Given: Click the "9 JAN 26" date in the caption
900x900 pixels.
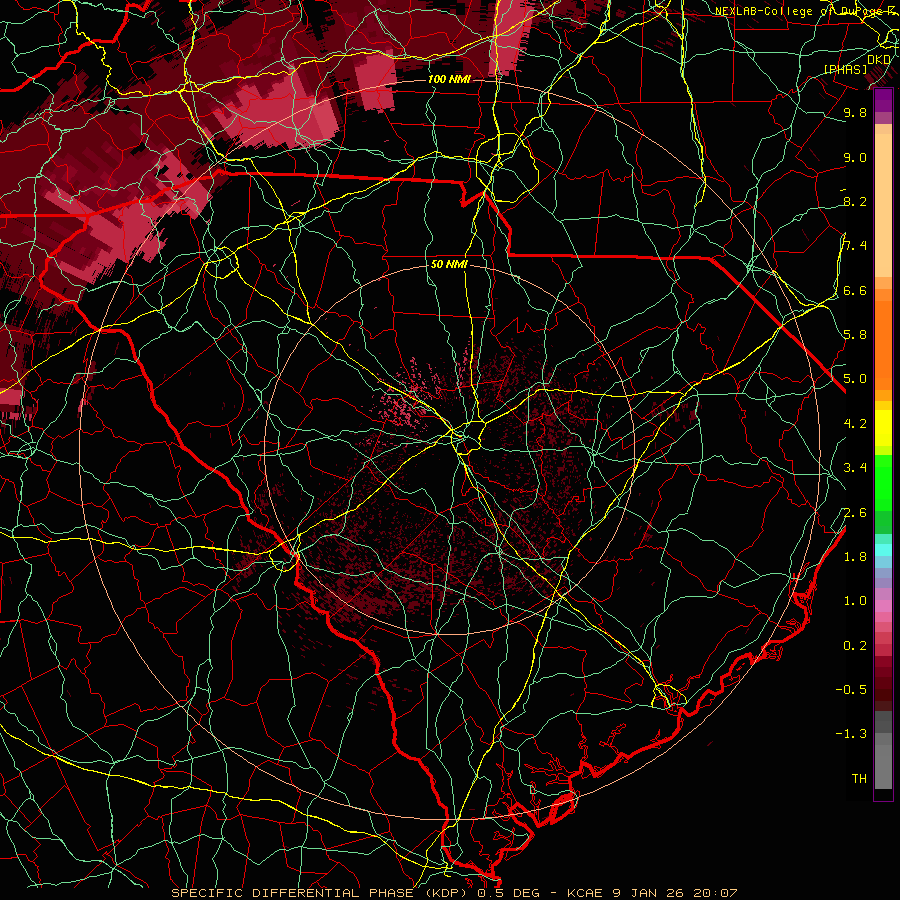Looking at the screenshot, I should (648, 893).
